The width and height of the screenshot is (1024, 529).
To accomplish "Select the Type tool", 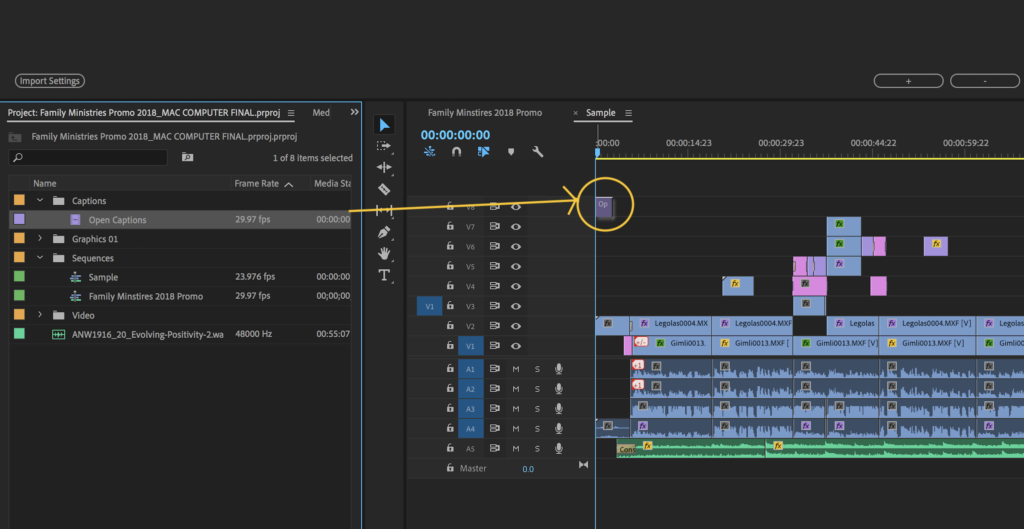I will (x=384, y=275).
